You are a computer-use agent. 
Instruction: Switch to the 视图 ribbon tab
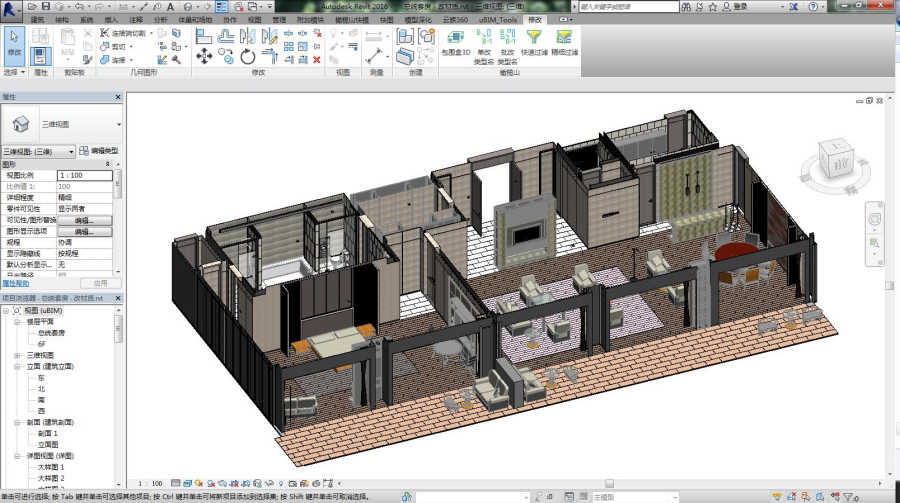254,19
